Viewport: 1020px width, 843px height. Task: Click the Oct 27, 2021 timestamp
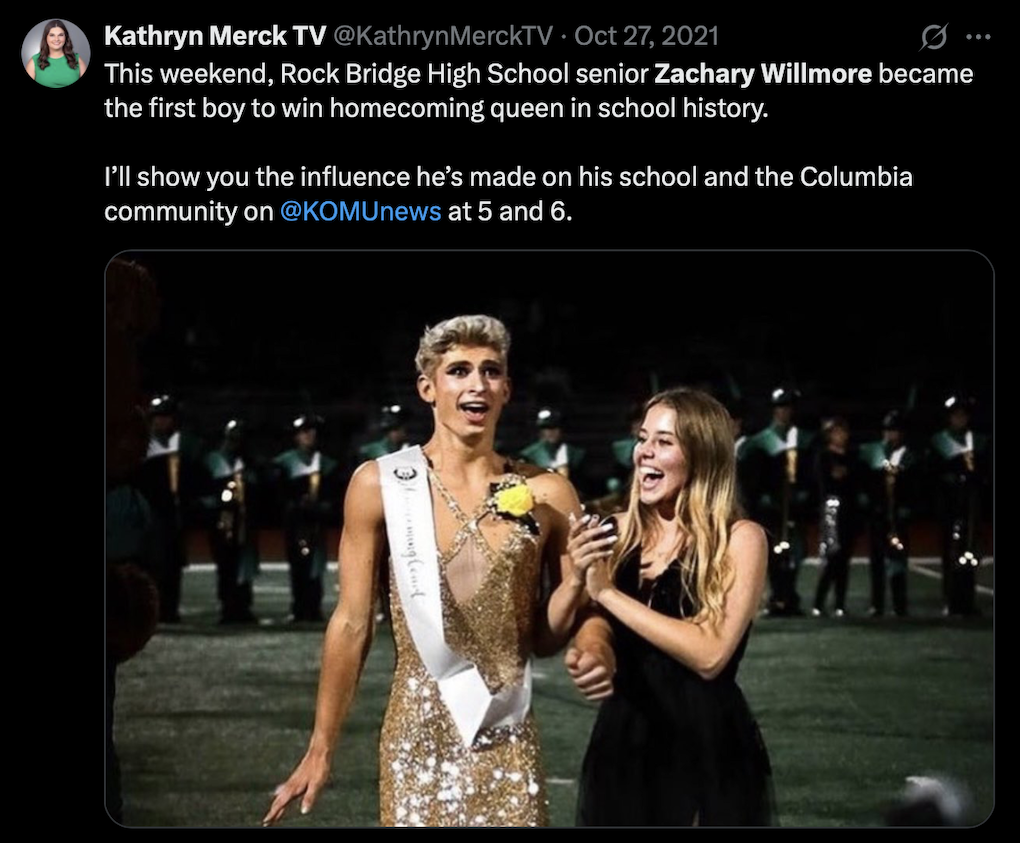click(x=646, y=37)
